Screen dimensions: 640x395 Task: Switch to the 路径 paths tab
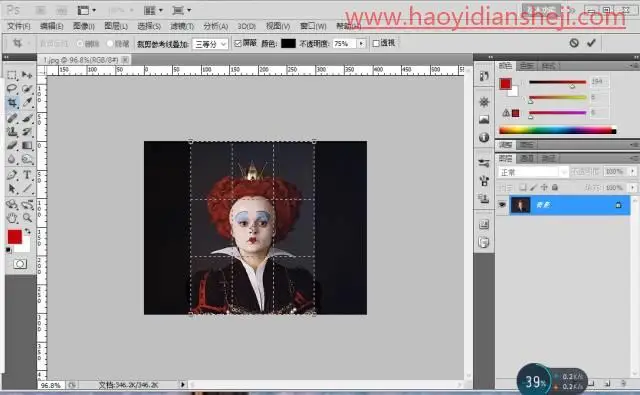(548, 158)
